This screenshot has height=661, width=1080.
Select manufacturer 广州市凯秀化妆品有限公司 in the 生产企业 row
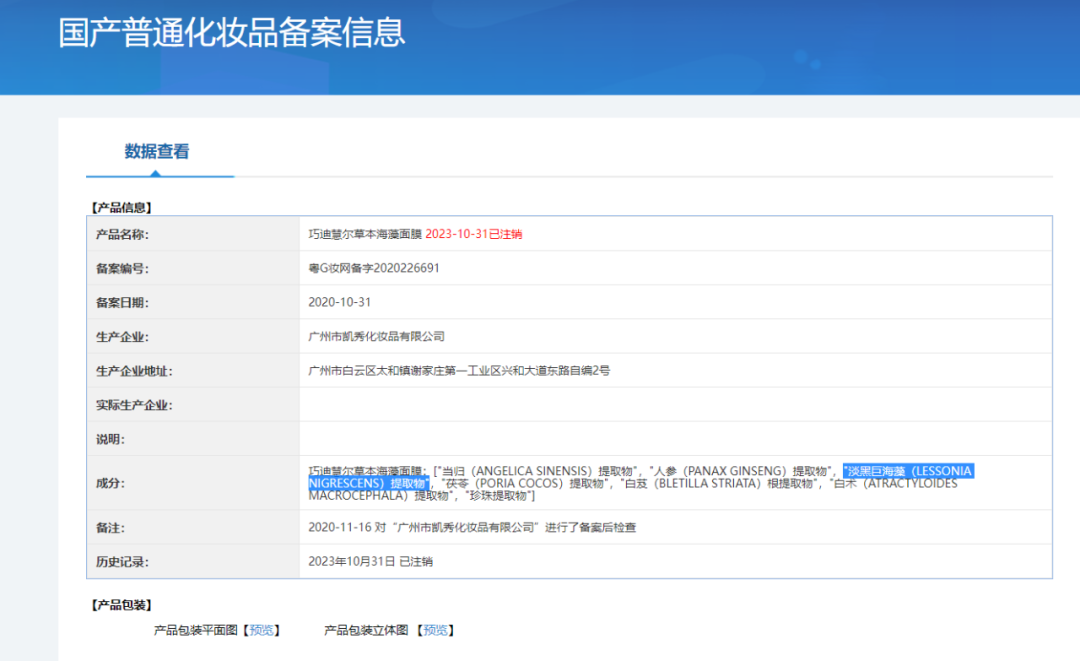pyautogui.click(x=377, y=337)
